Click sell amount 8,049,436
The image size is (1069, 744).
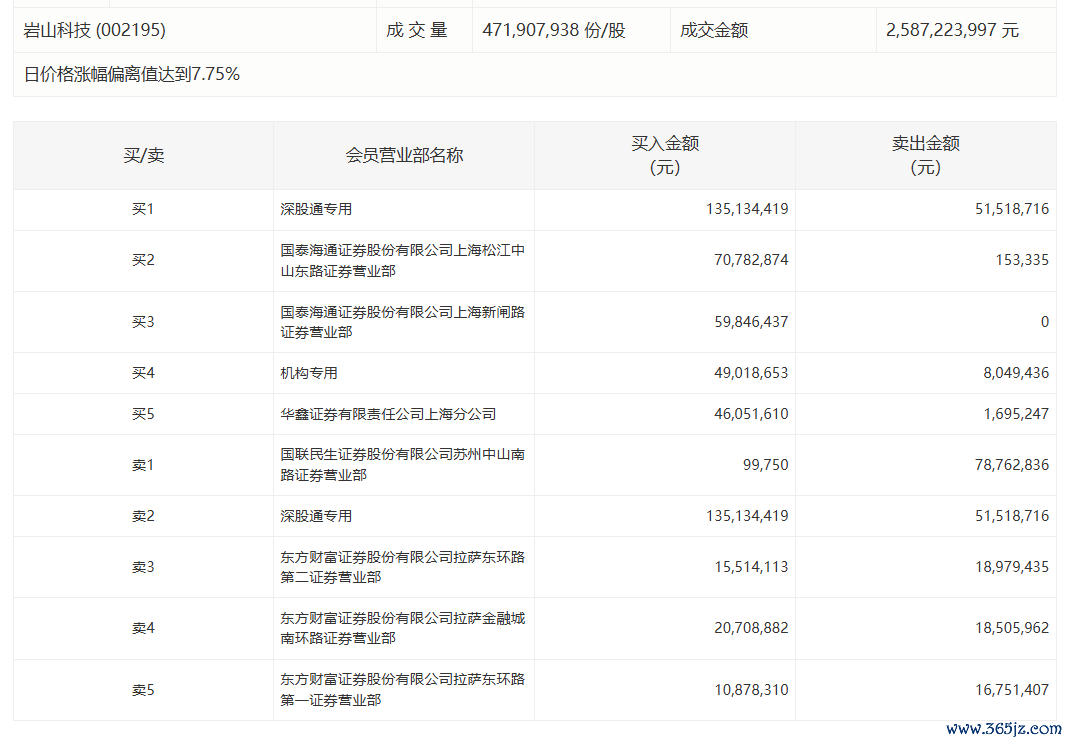point(1016,373)
